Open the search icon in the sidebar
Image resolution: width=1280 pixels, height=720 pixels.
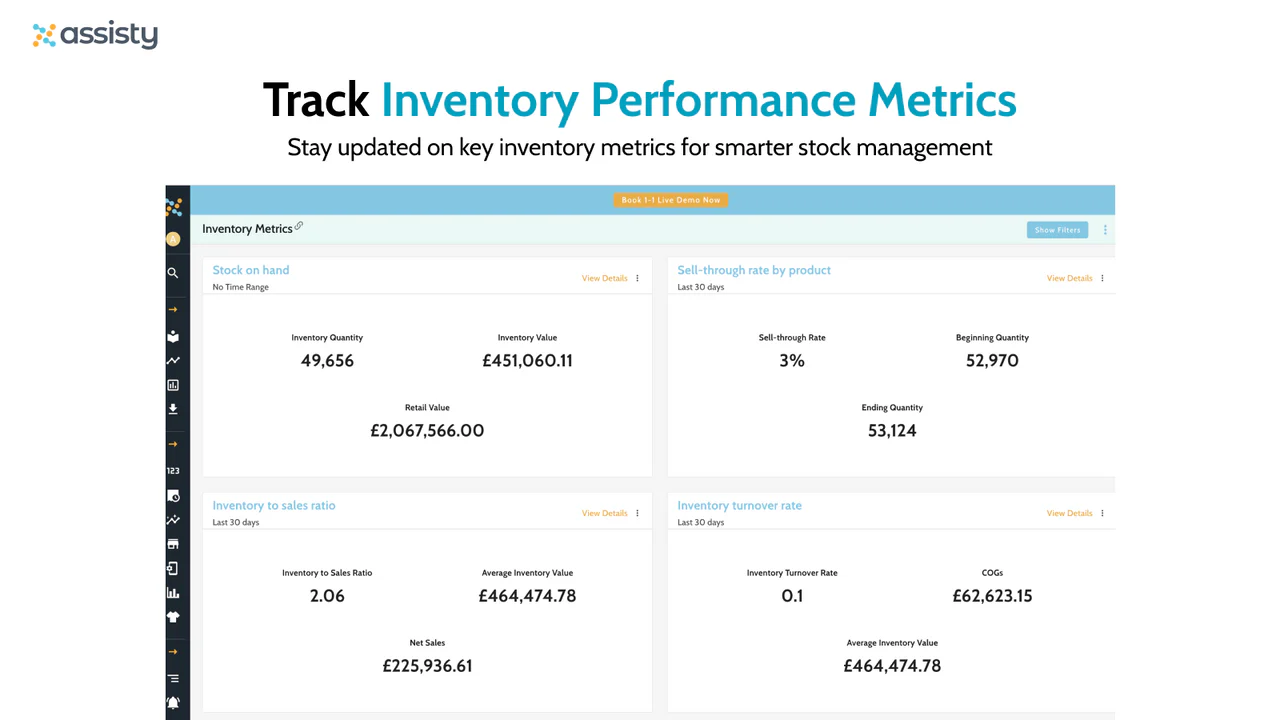(x=173, y=273)
